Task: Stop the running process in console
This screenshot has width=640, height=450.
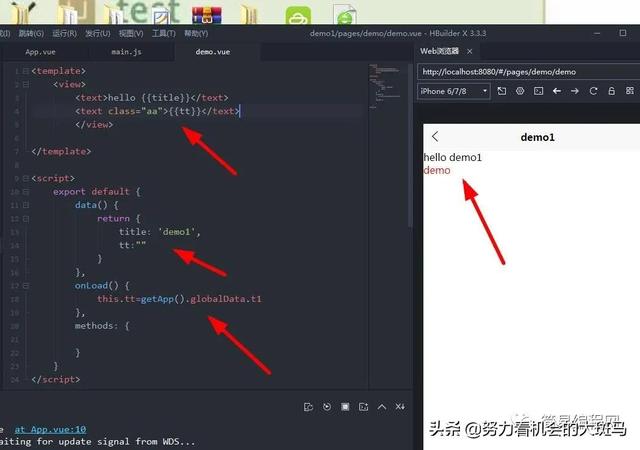Action: coord(345,407)
